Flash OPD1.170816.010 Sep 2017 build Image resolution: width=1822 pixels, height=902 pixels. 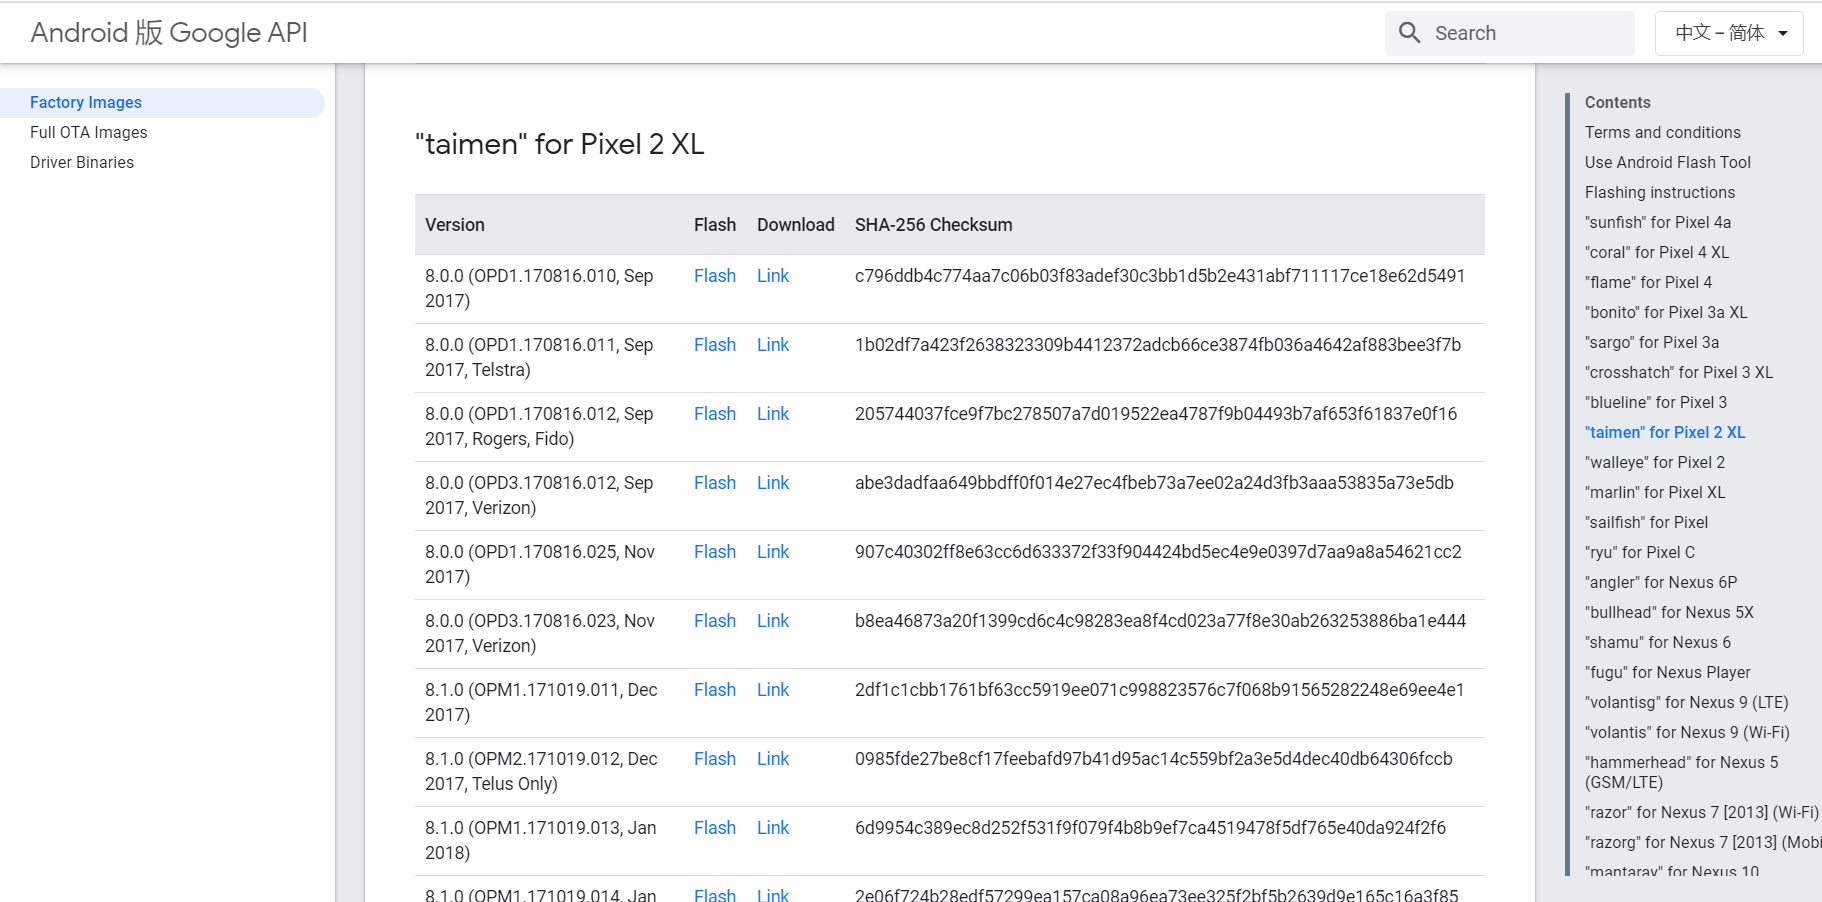click(x=715, y=276)
